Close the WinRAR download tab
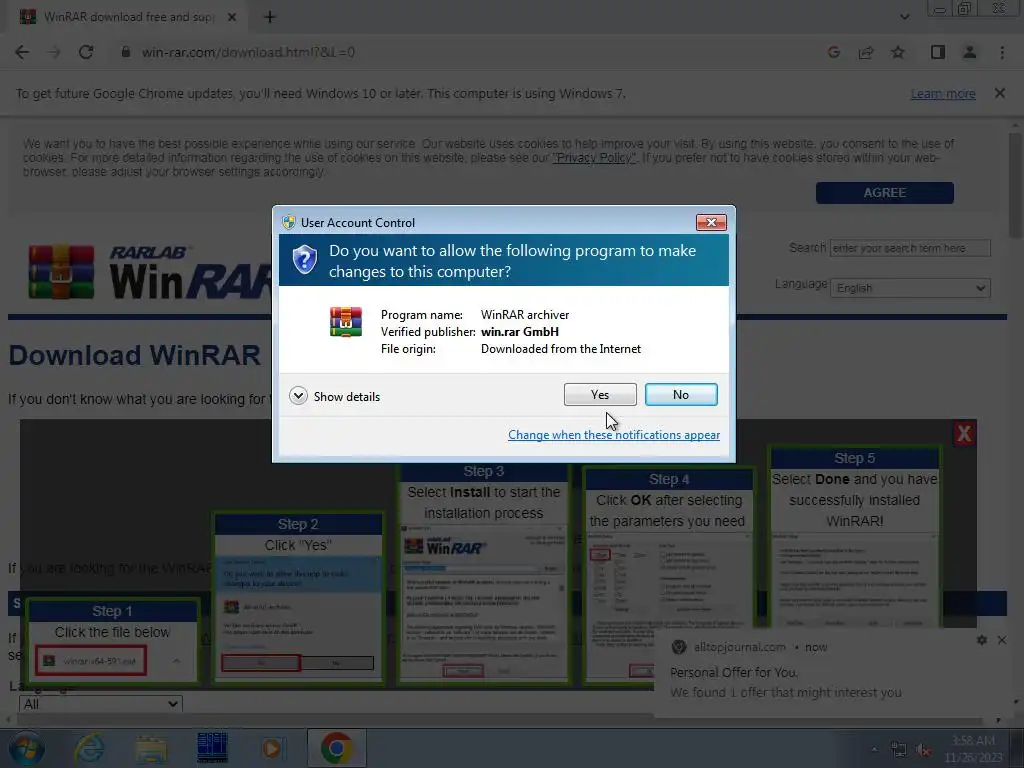1024x768 pixels. [x=232, y=17]
